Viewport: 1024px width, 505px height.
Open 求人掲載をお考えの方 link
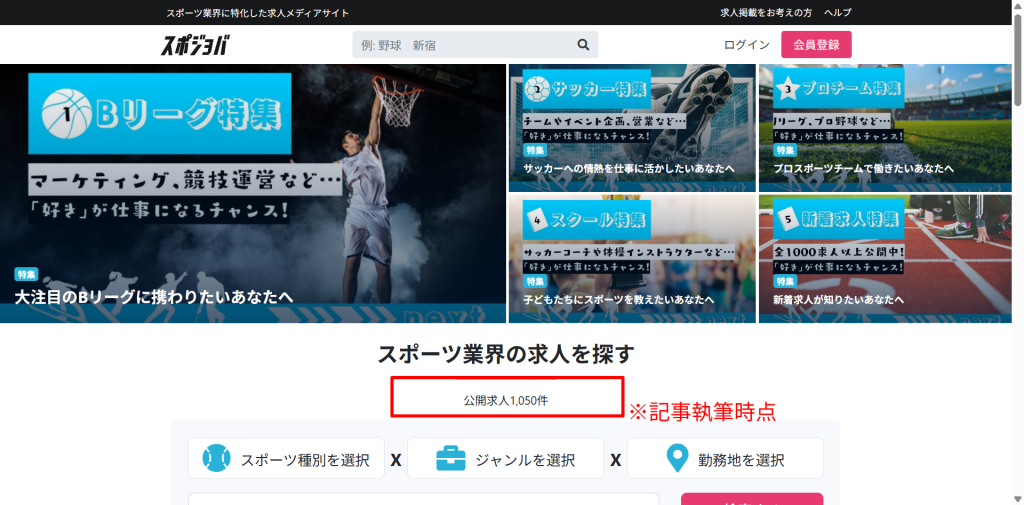pyautogui.click(x=766, y=12)
